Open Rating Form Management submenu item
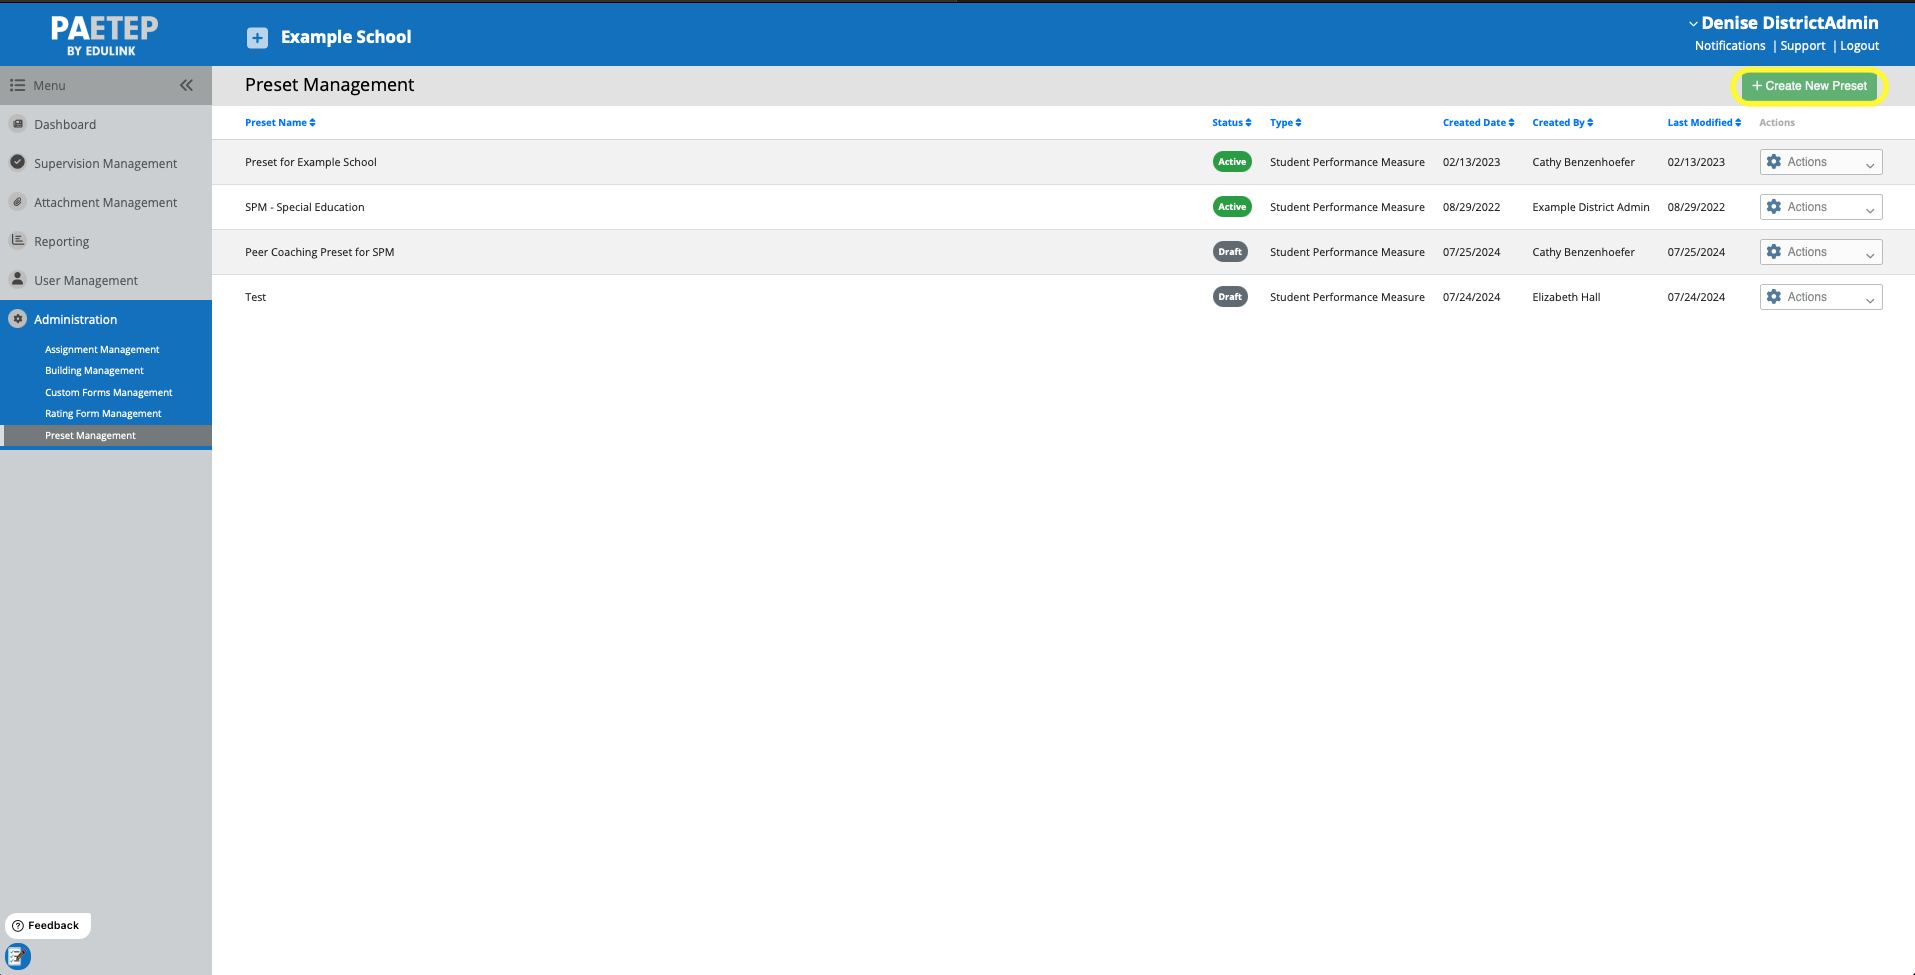 [x=103, y=414]
